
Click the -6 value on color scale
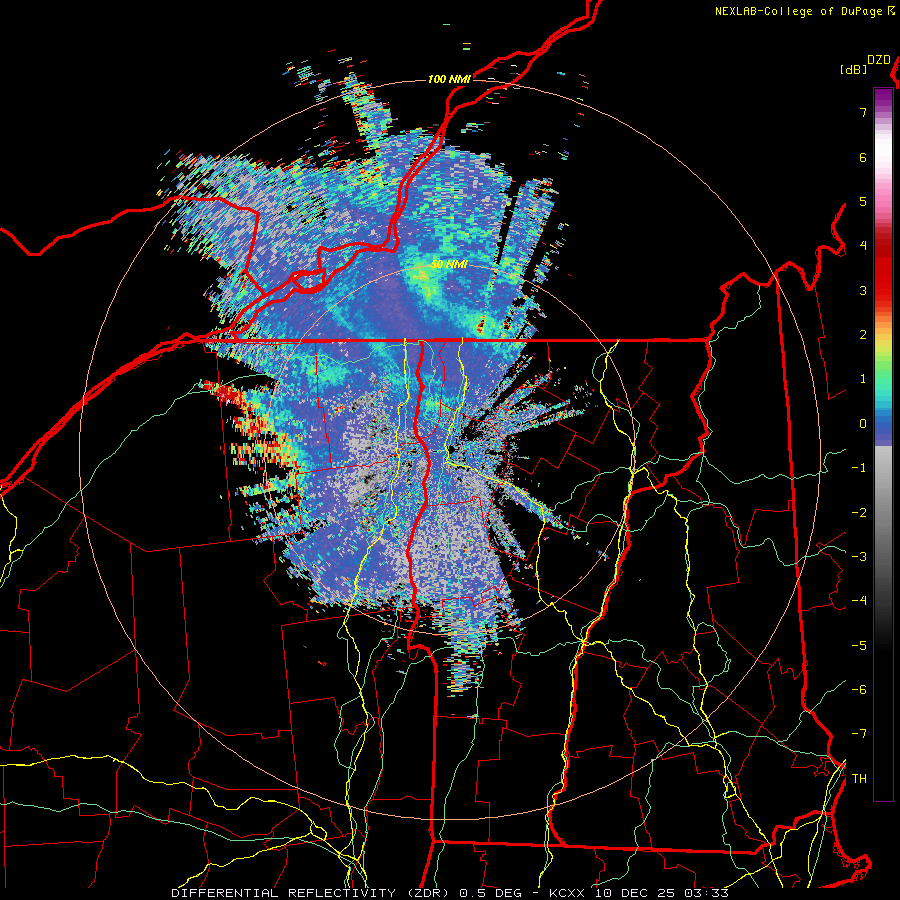(859, 689)
